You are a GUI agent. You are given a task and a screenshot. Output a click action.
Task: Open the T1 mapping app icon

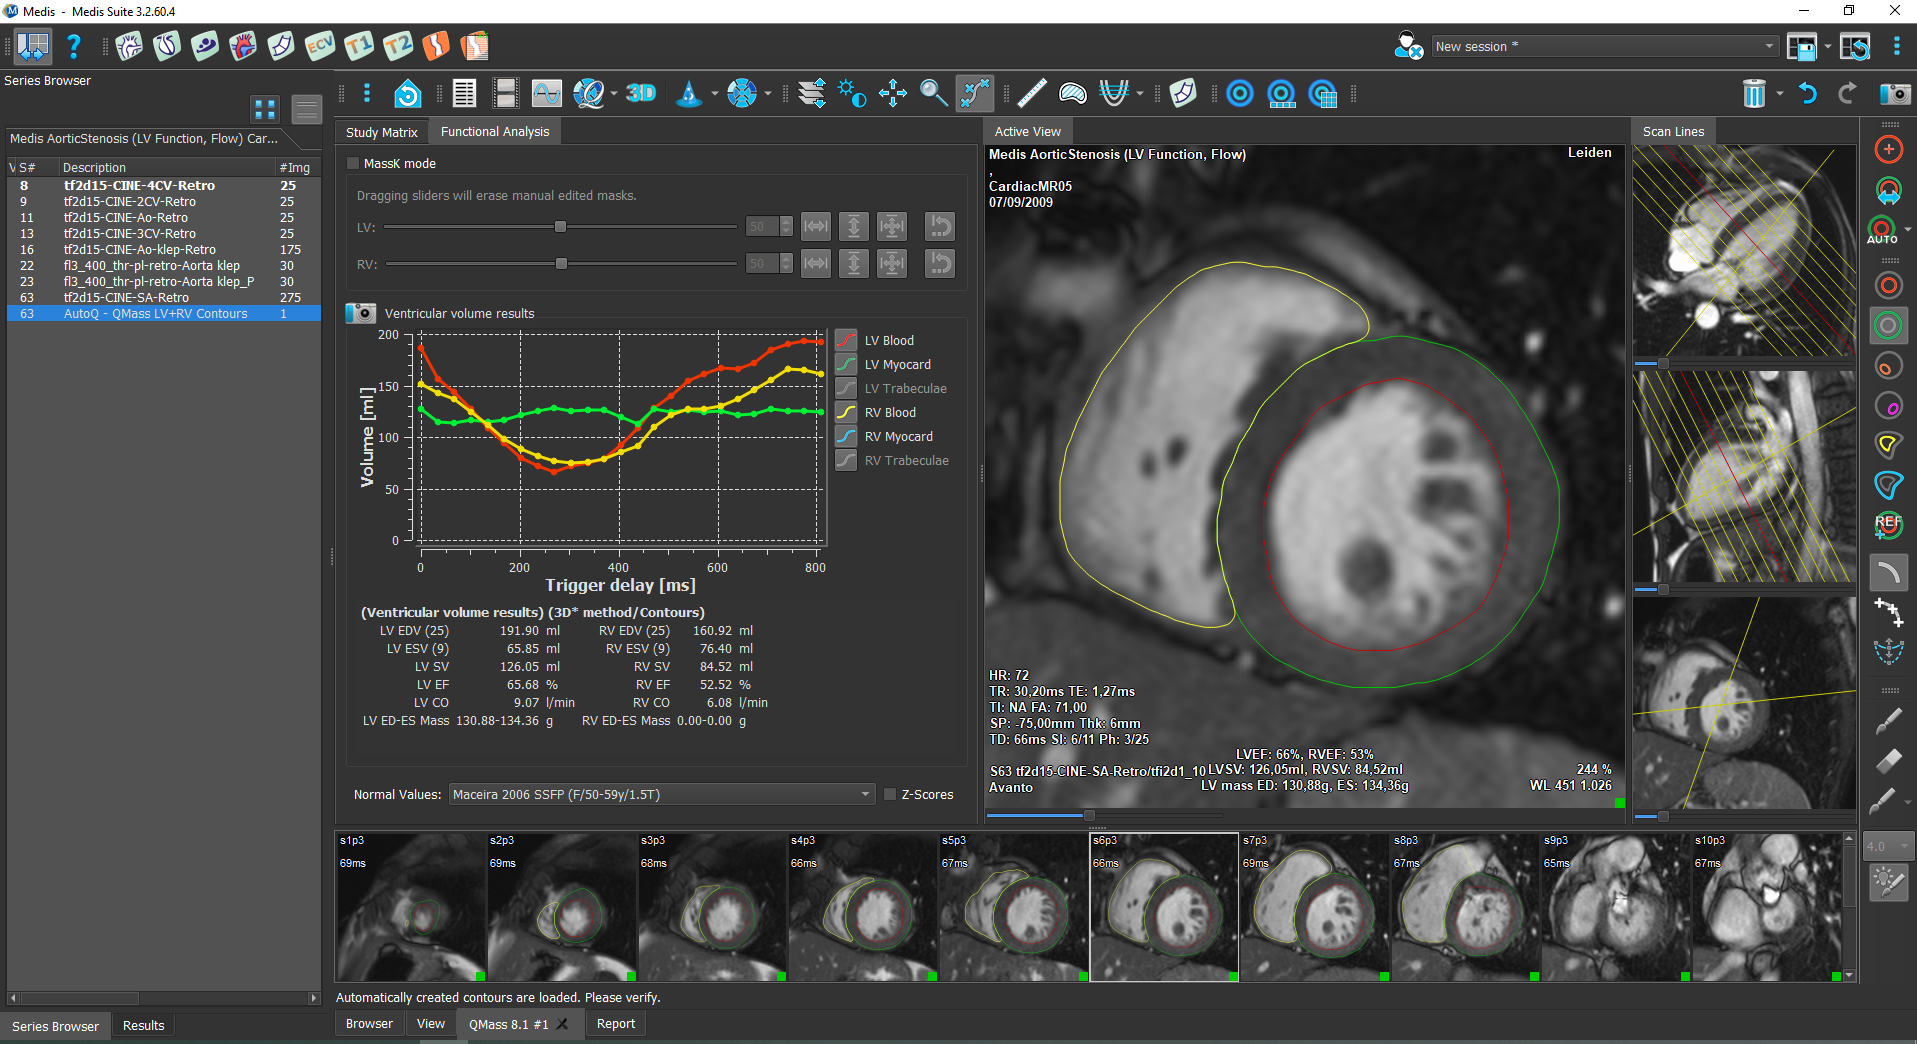tap(359, 46)
